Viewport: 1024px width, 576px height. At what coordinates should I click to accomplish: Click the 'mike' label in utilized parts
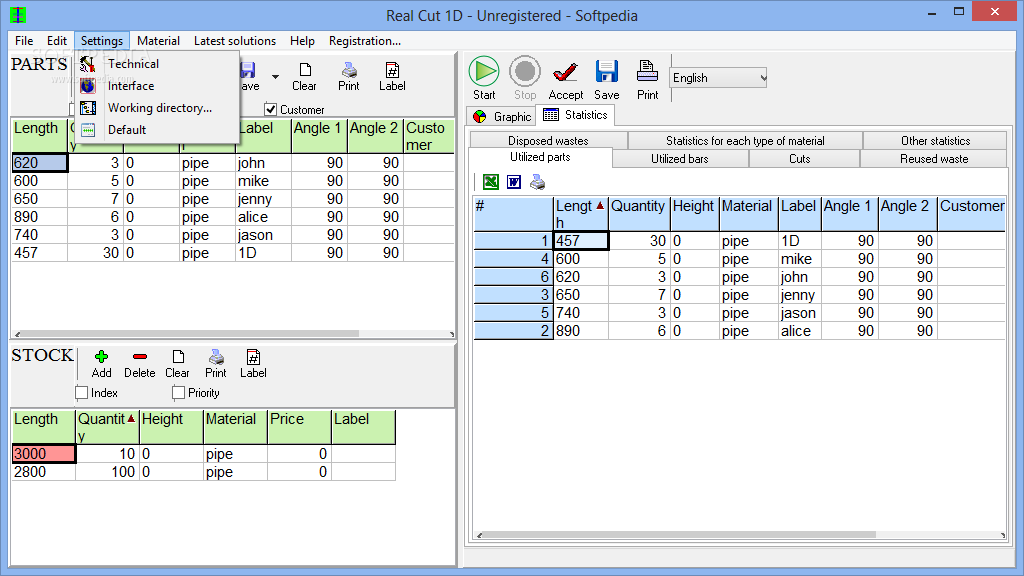coord(799,259)
